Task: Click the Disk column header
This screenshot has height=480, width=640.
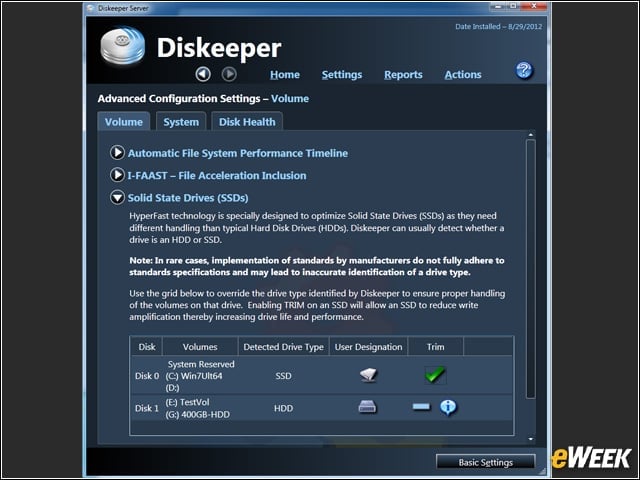Action: point(147,347)
